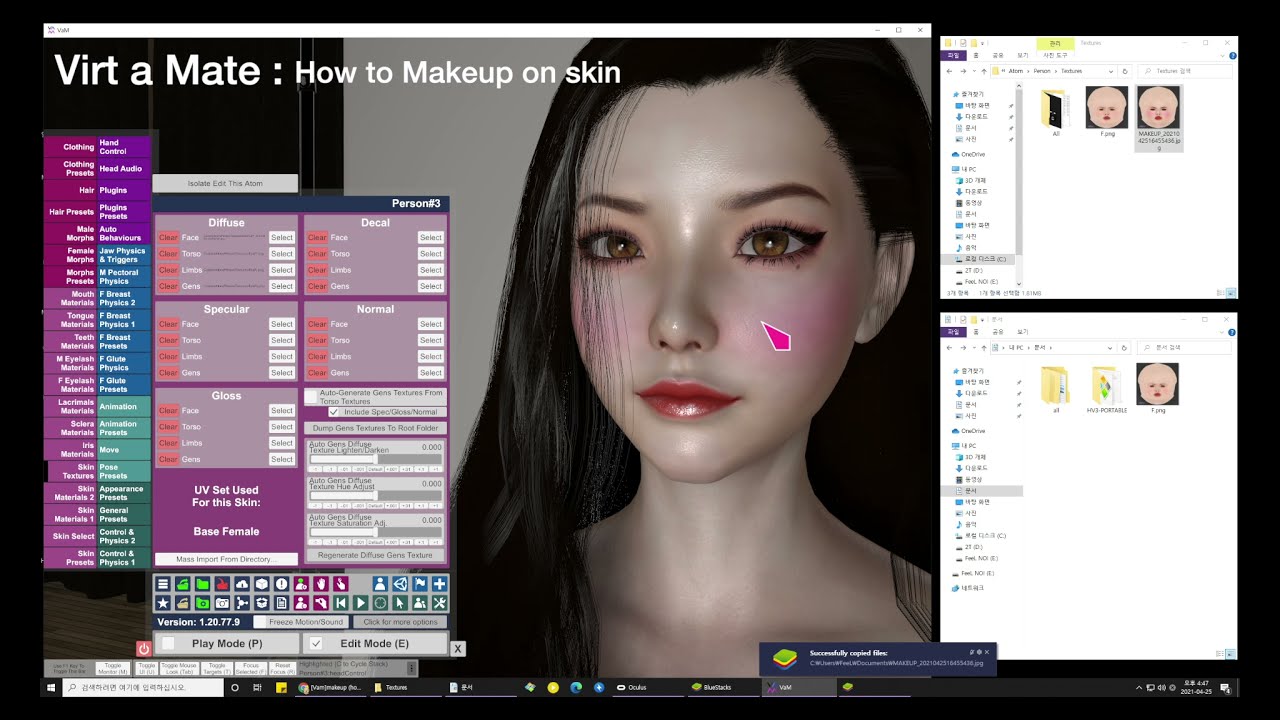The image size is (1280, 720).
Task: Click the magenta open hand icon
Action: [321, 584]
